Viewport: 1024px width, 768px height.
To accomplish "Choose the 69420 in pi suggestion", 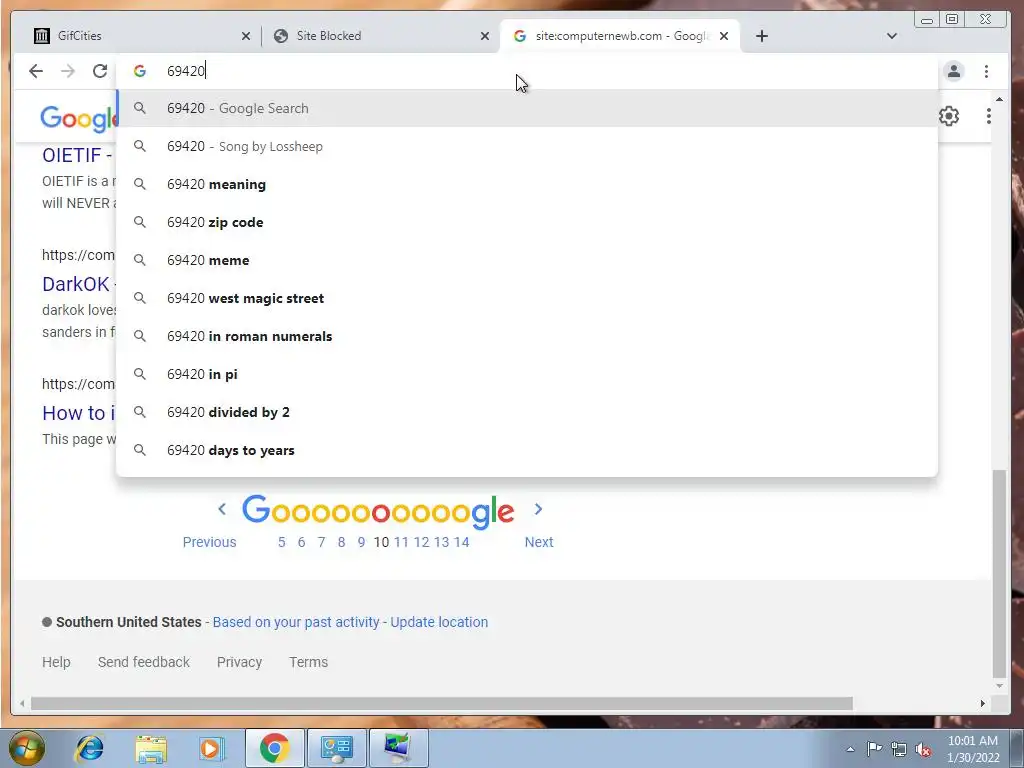I will (526, 374).
